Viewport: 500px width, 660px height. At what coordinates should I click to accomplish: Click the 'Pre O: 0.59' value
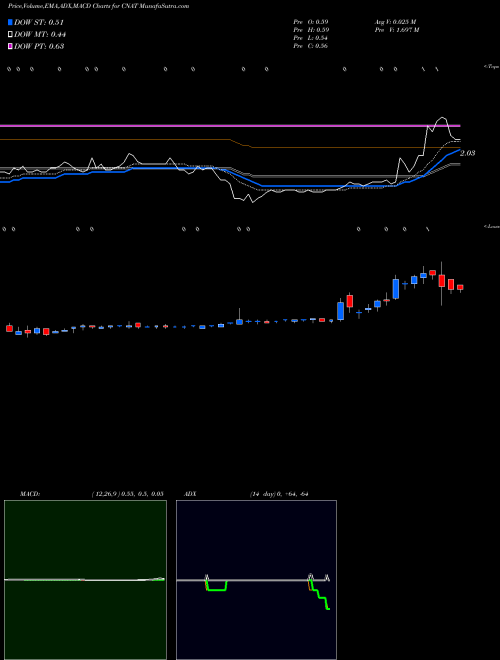click(311, 22)
